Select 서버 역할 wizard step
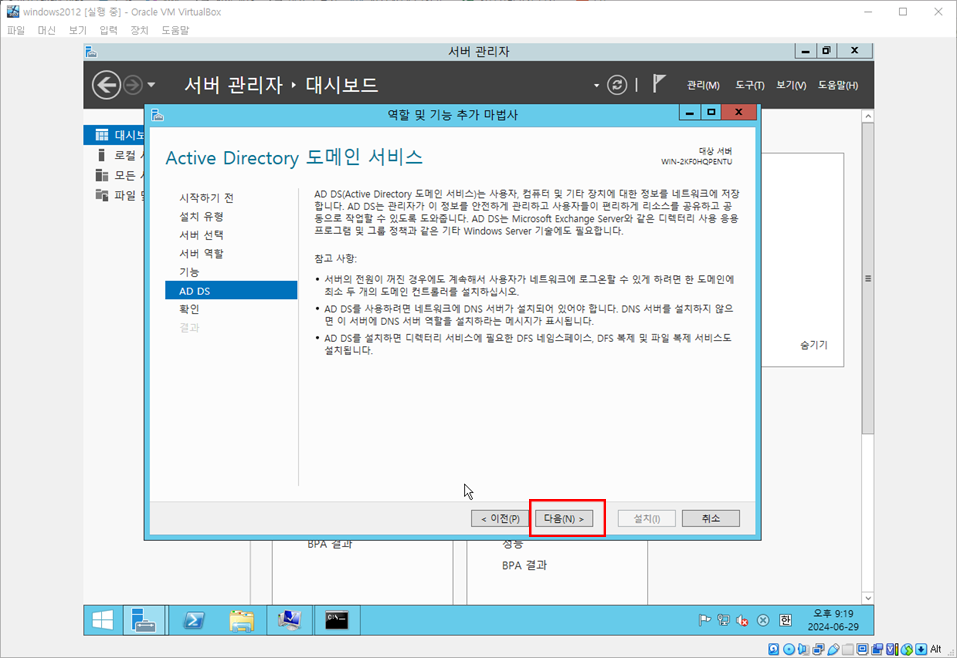The image size is (957, 658). point(201,253)
